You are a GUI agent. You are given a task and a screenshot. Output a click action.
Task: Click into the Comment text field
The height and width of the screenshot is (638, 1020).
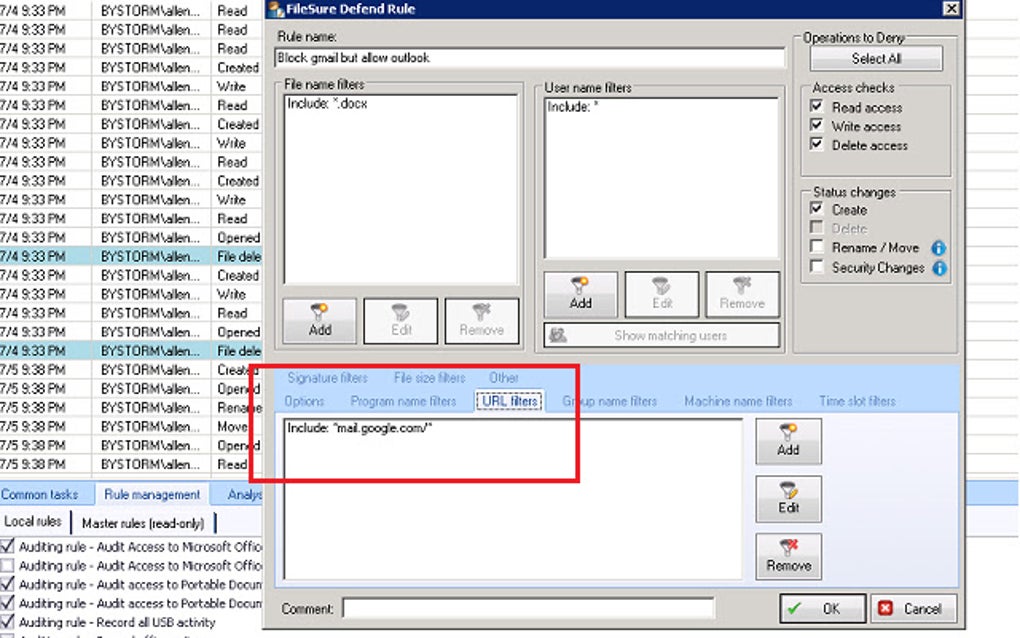click(x=528, y=609)
